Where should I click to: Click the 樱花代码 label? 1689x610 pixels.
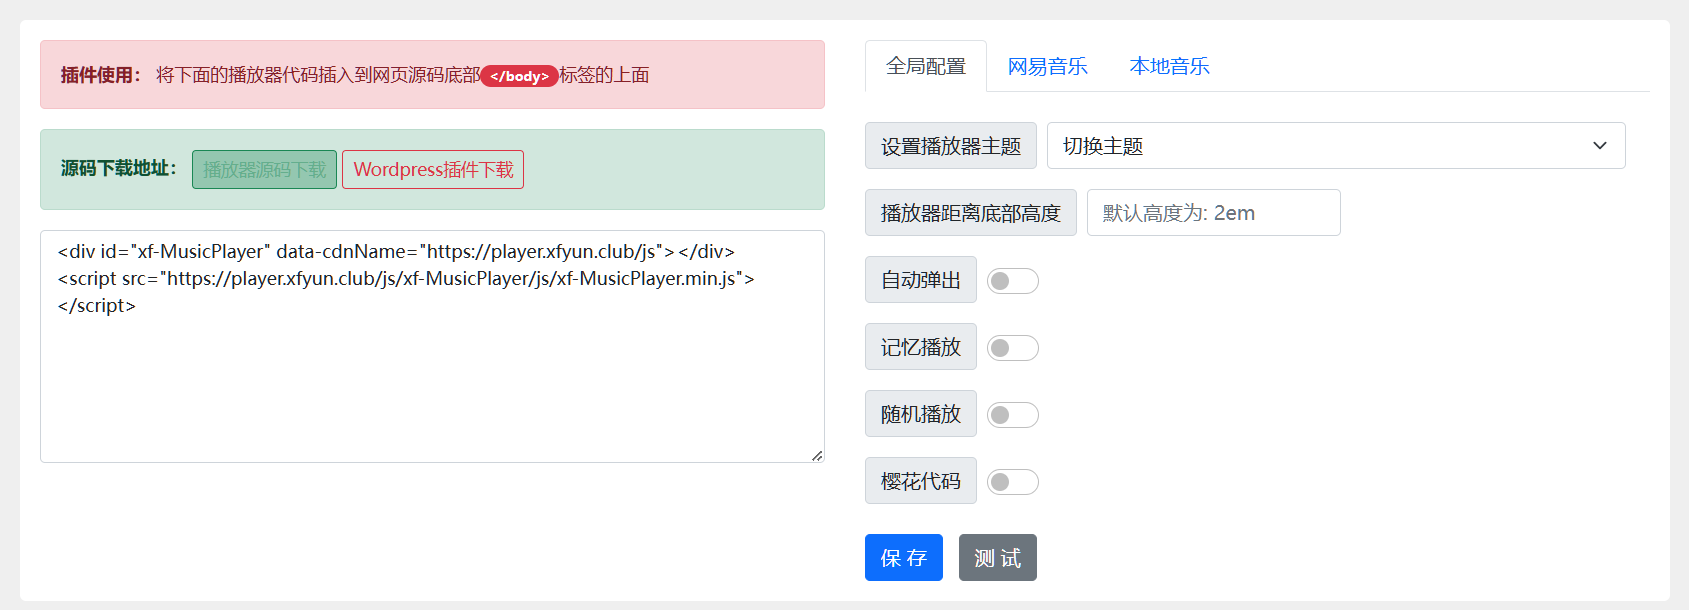coord(921,481)
